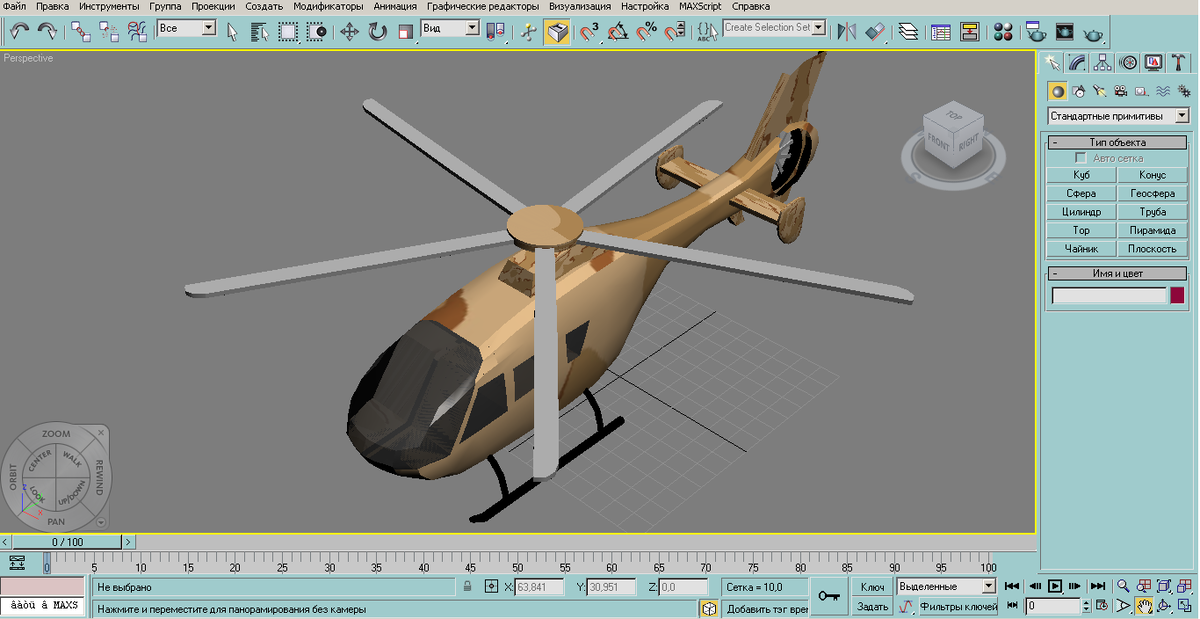Open the Layer Manager icon

[908, 31]
